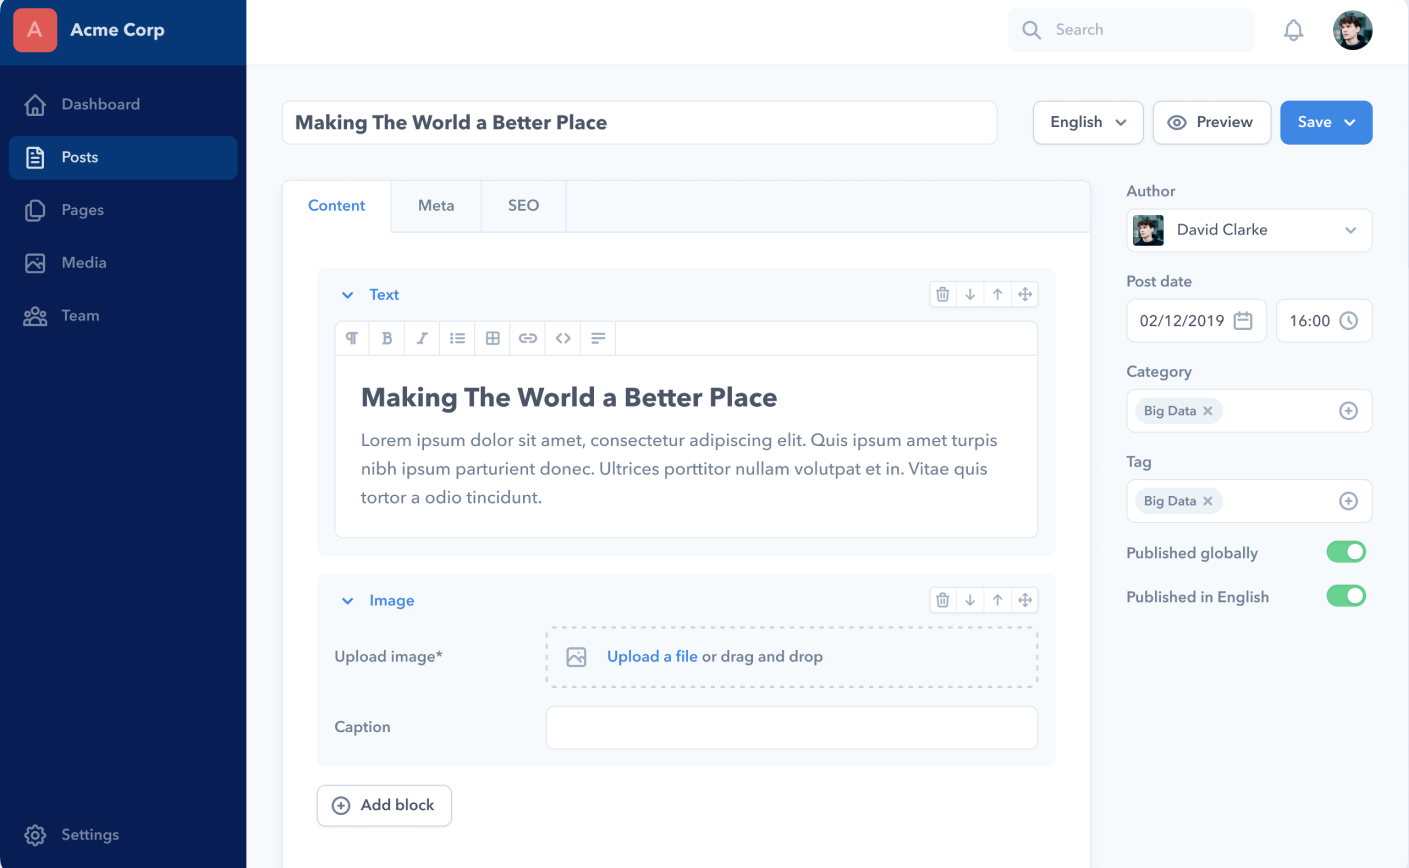This screenshot has width=1409, height=868.
Task: Switch to the Meta tab
Action: (436, 206)
